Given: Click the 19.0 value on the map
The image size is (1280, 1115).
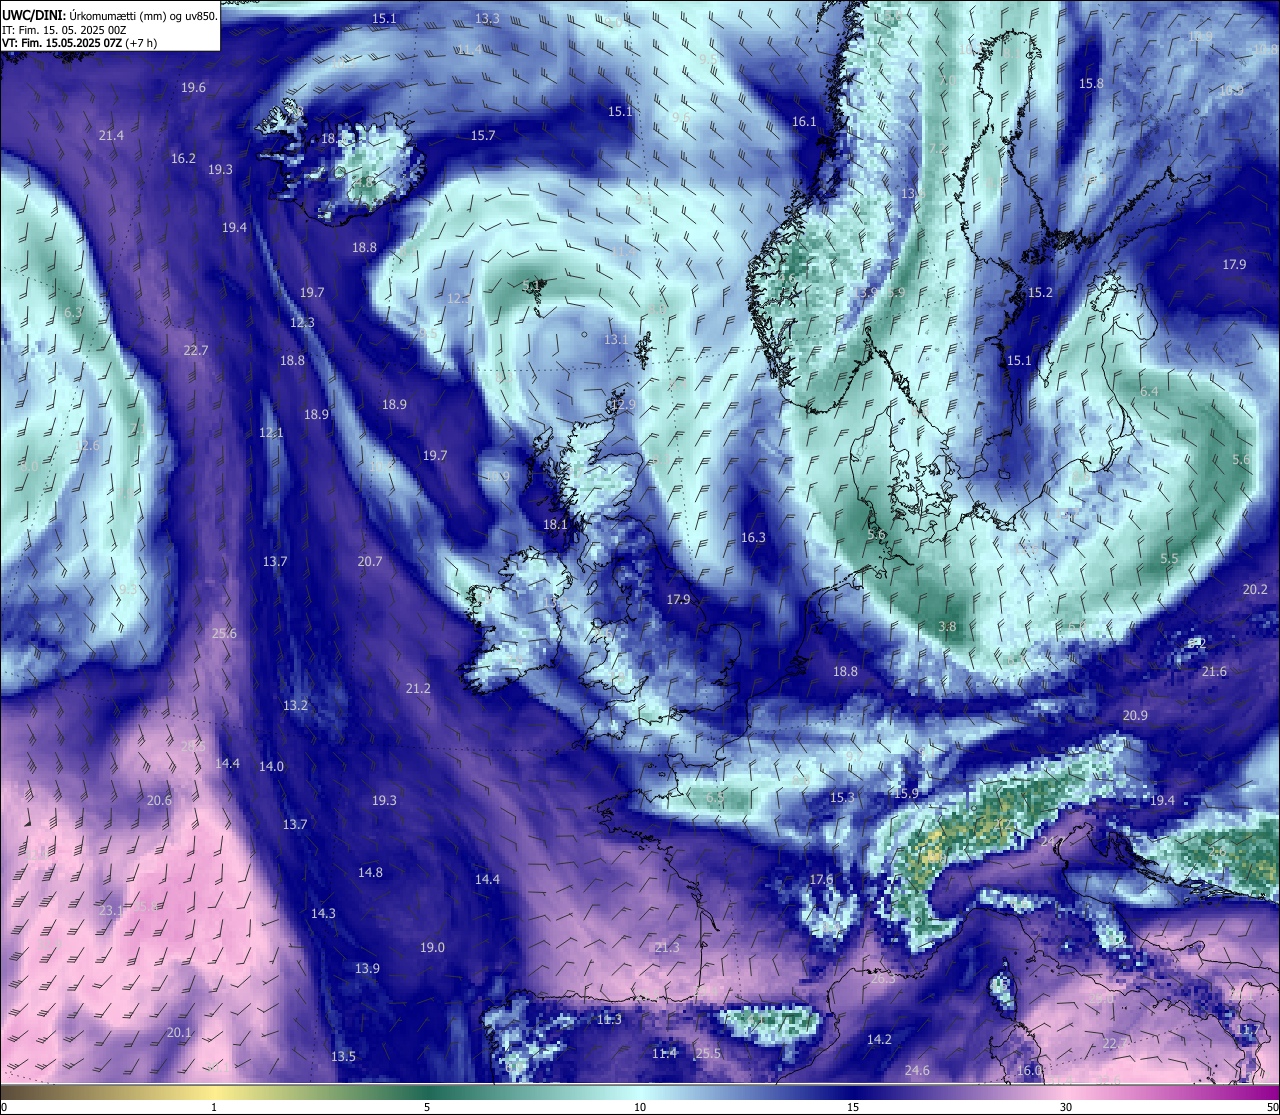Looking at the screenshot, I should (432, 948).
